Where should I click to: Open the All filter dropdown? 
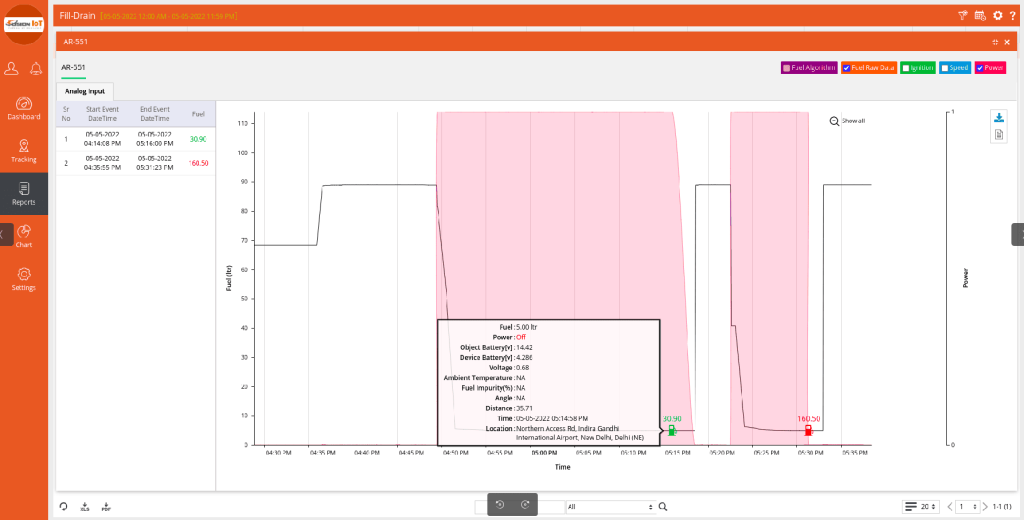[610, 506]
